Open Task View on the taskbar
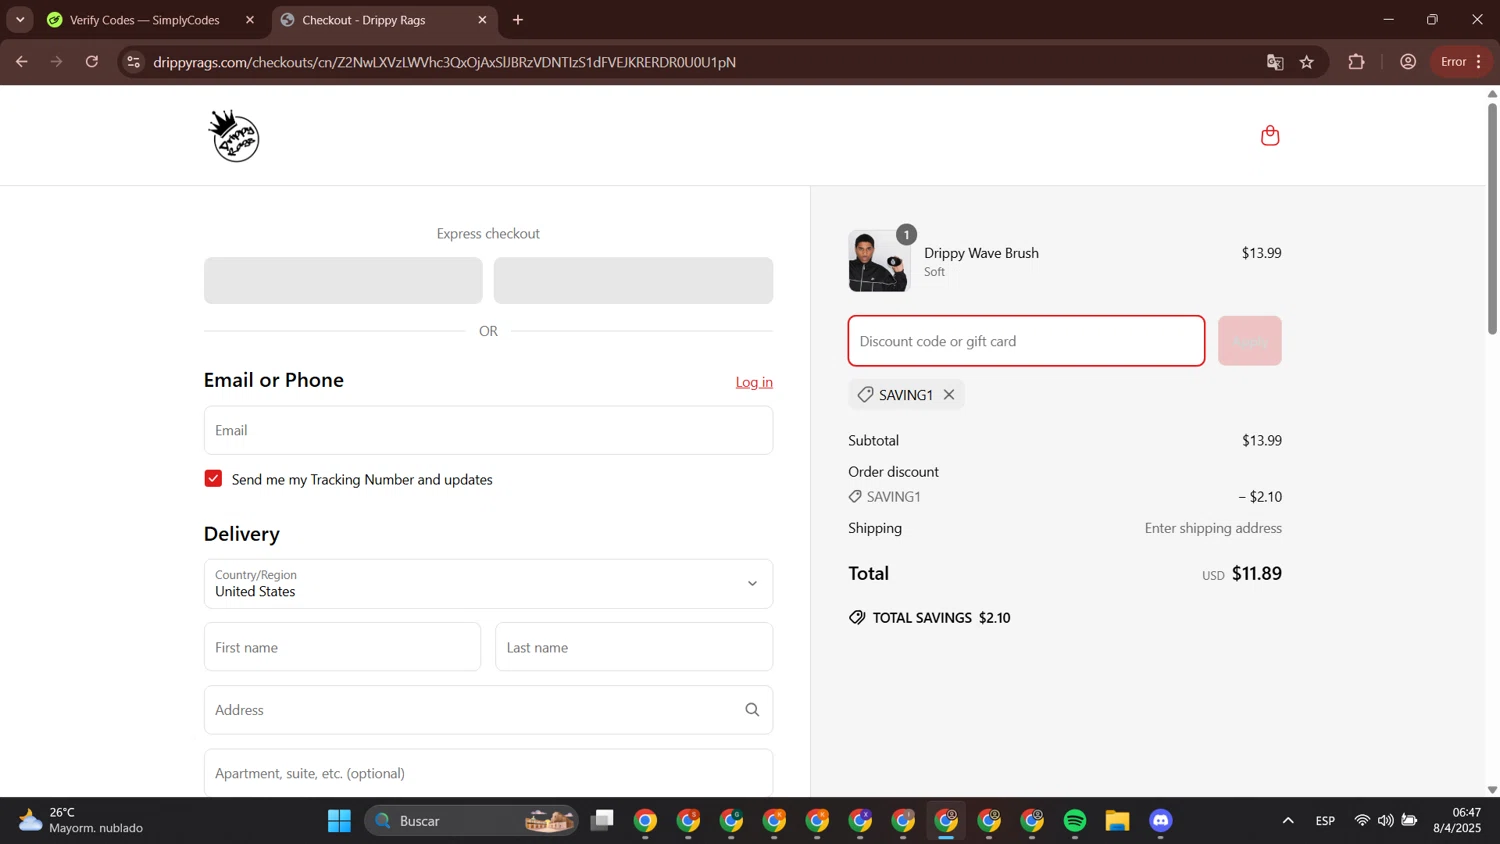Viewport: 1500px width, 844px height. coord(602,821)
